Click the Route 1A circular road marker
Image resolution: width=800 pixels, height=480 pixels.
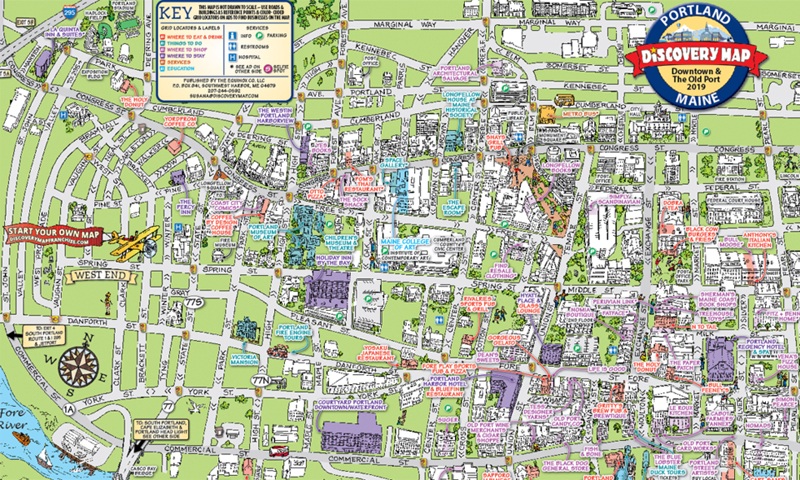(70, 408)
